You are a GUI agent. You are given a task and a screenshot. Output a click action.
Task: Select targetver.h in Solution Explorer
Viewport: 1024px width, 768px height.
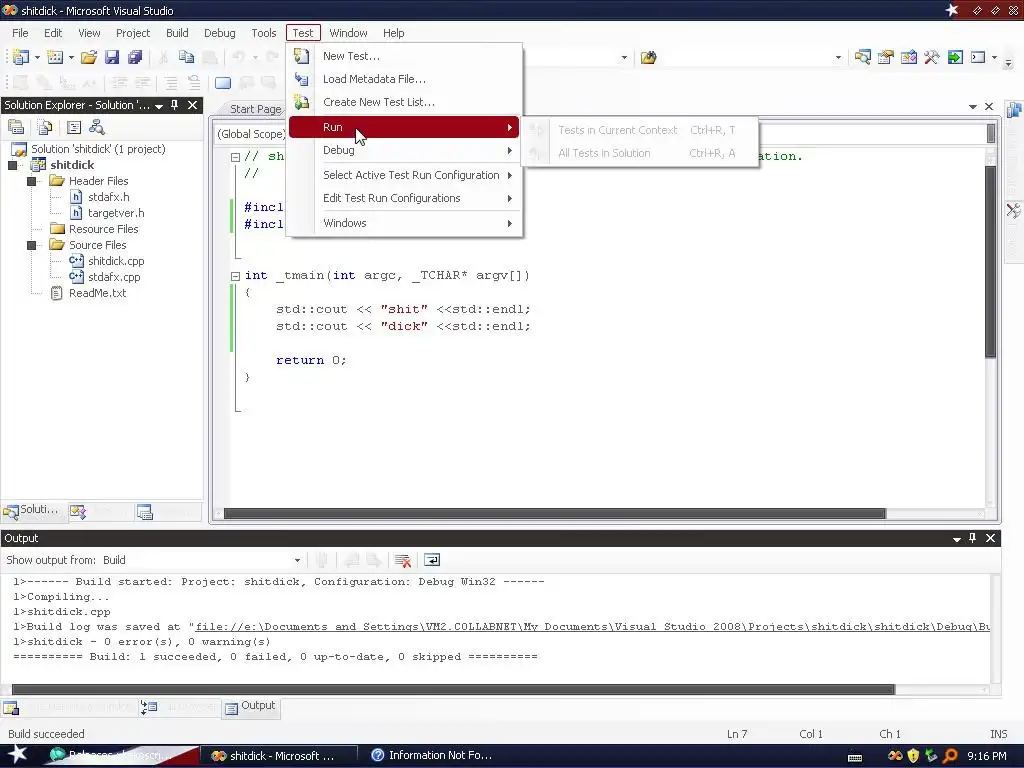click(116, 213)
